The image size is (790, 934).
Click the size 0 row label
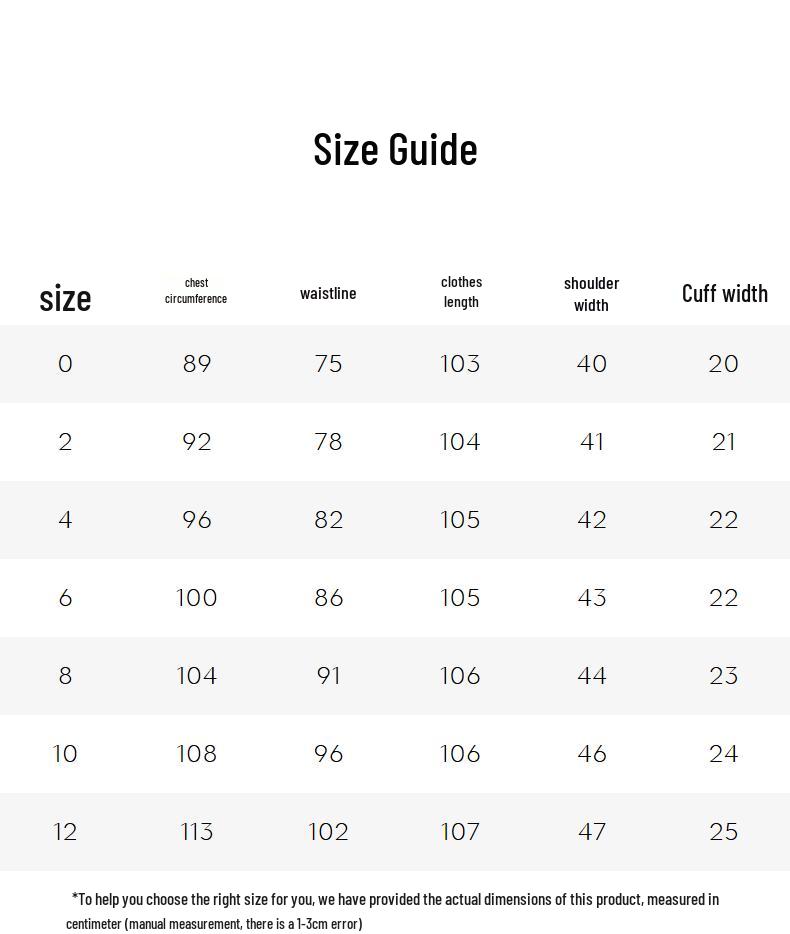click(x=65, y=364)
